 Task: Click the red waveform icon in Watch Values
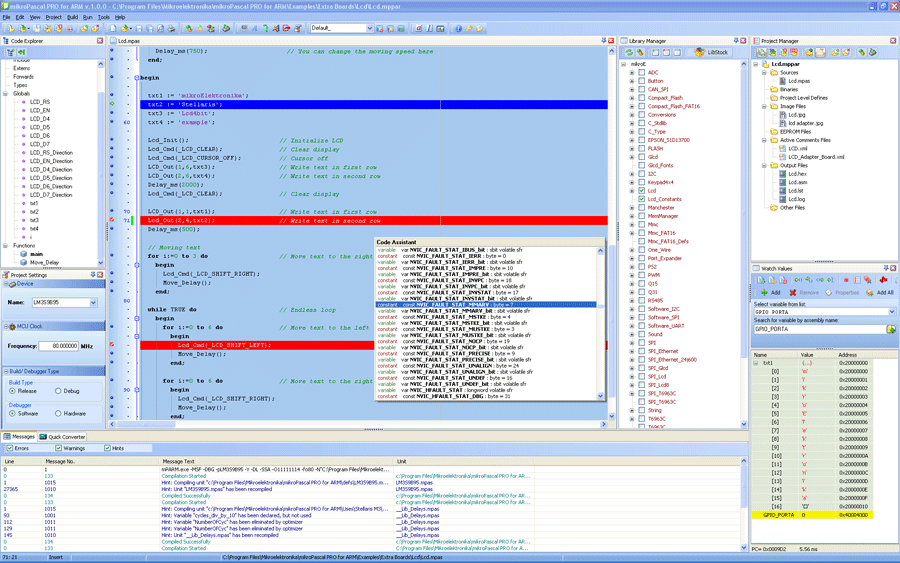pyautogui.click(x=883, y=280)
